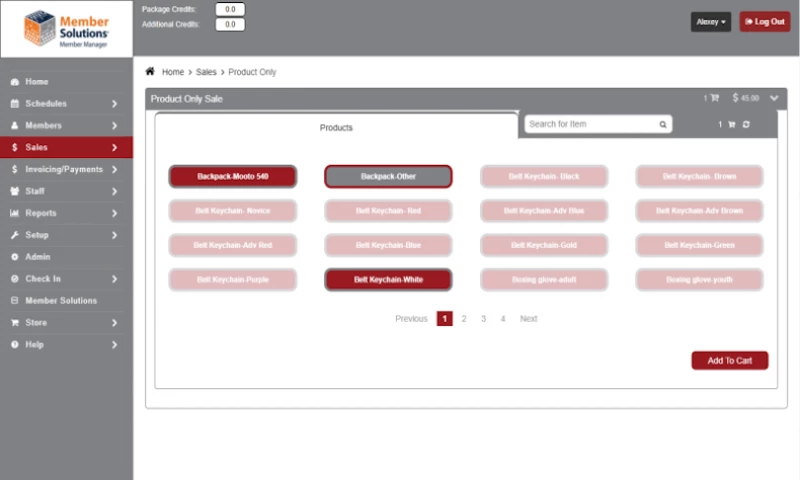
Task: Expand the Members submenu arrow
Action: 115,126
